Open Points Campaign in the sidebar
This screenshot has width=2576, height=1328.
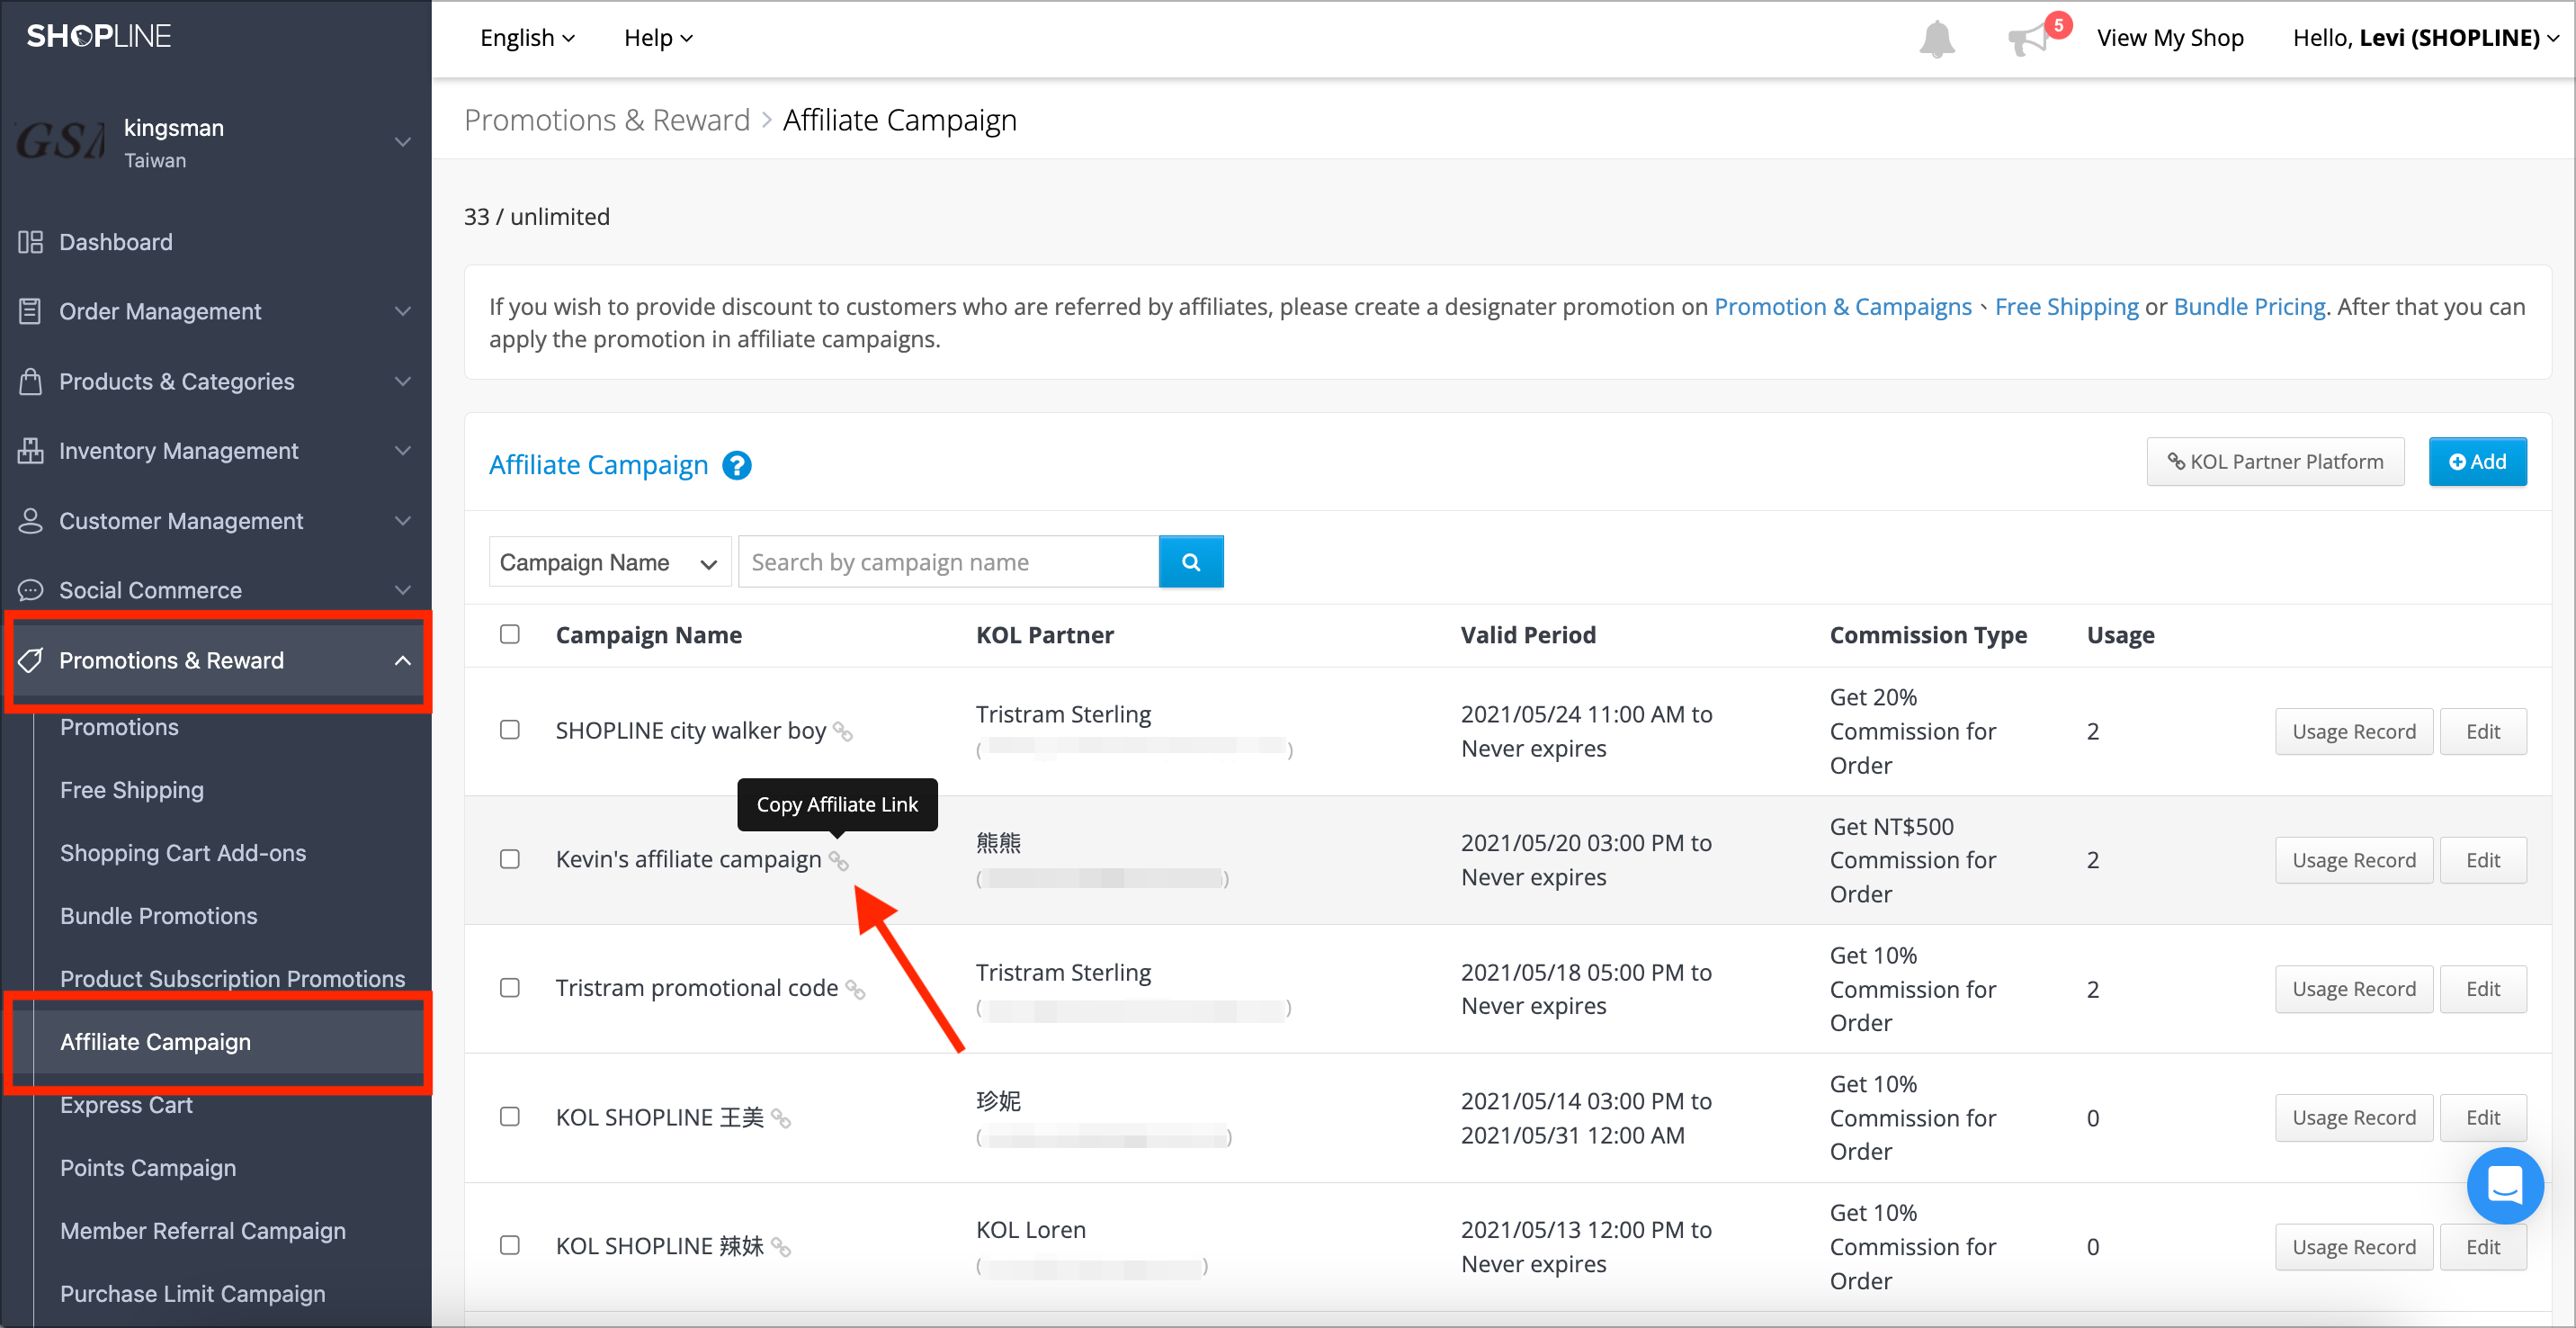point(148,1167)
